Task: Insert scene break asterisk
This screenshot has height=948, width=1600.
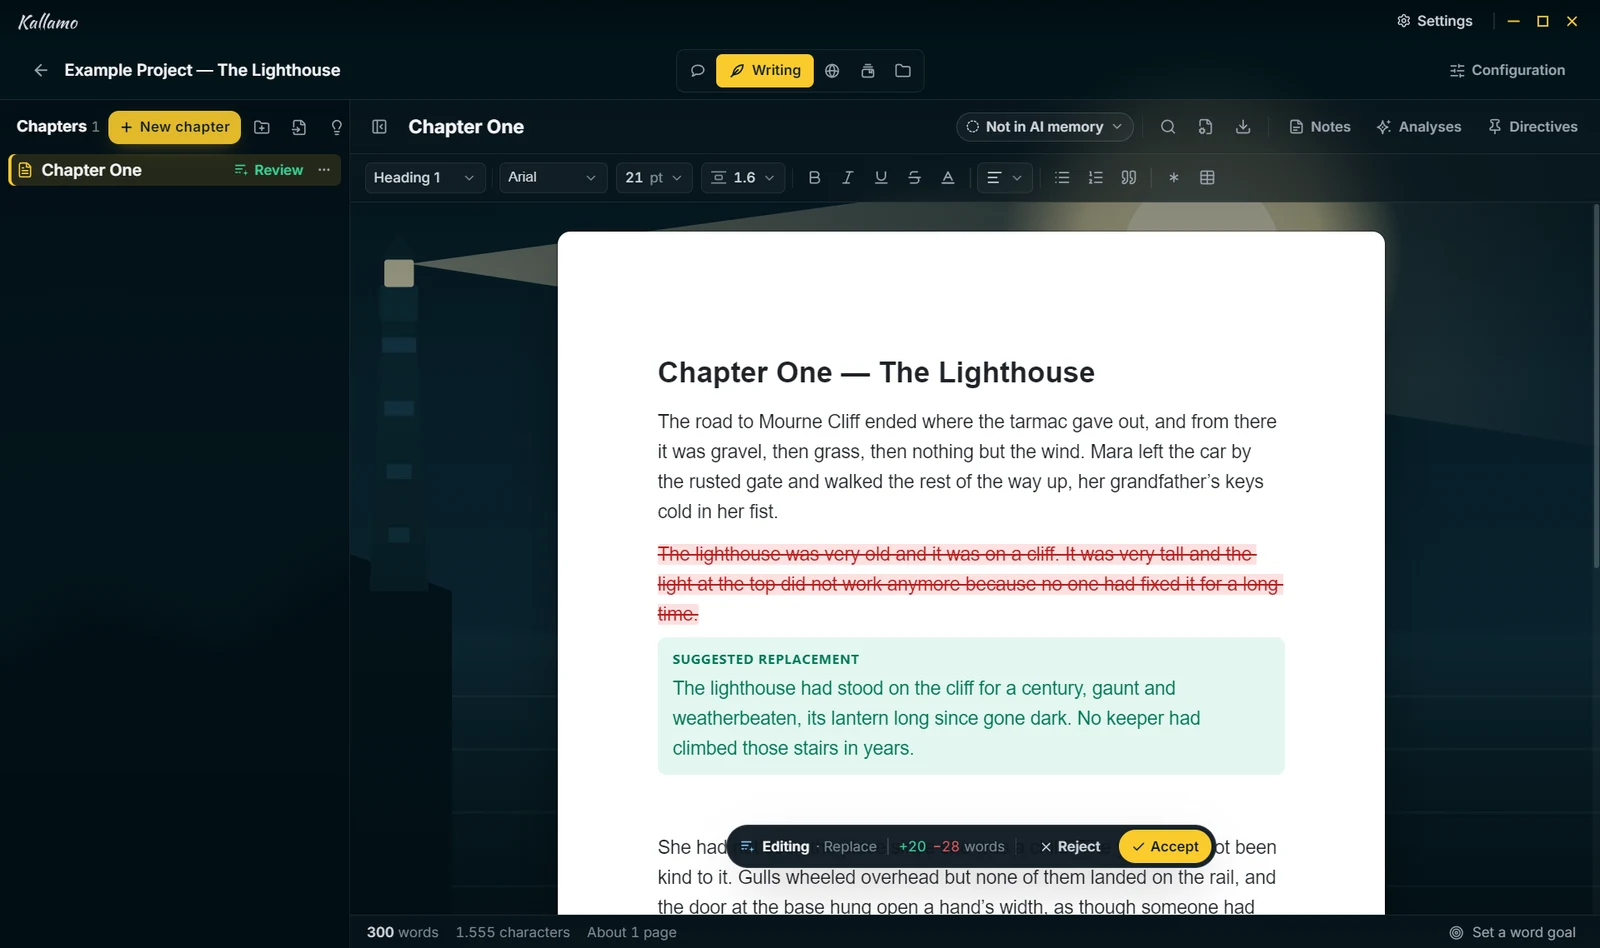Action: [1174, 177]
